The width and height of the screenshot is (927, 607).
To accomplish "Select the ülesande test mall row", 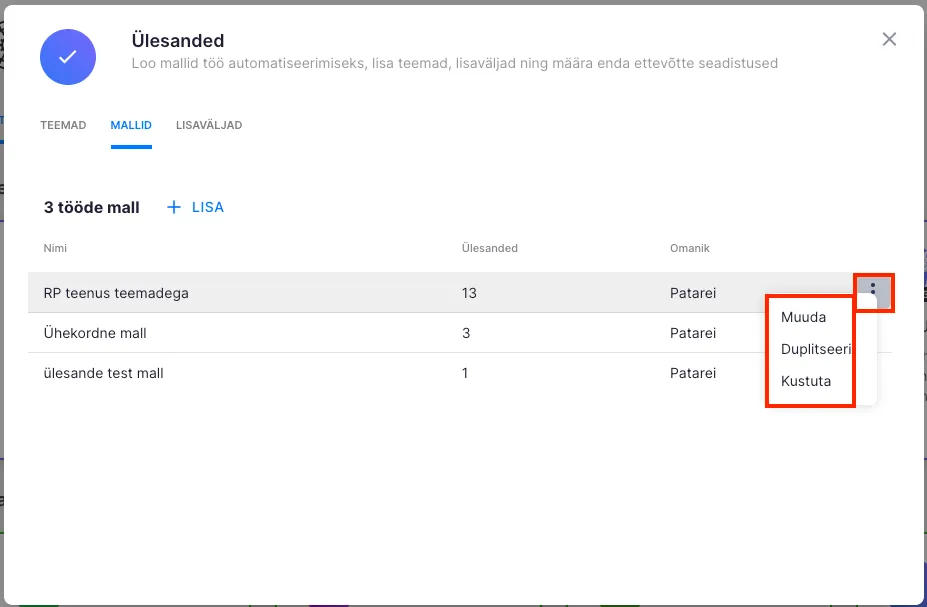I will [x=103, y=373].
